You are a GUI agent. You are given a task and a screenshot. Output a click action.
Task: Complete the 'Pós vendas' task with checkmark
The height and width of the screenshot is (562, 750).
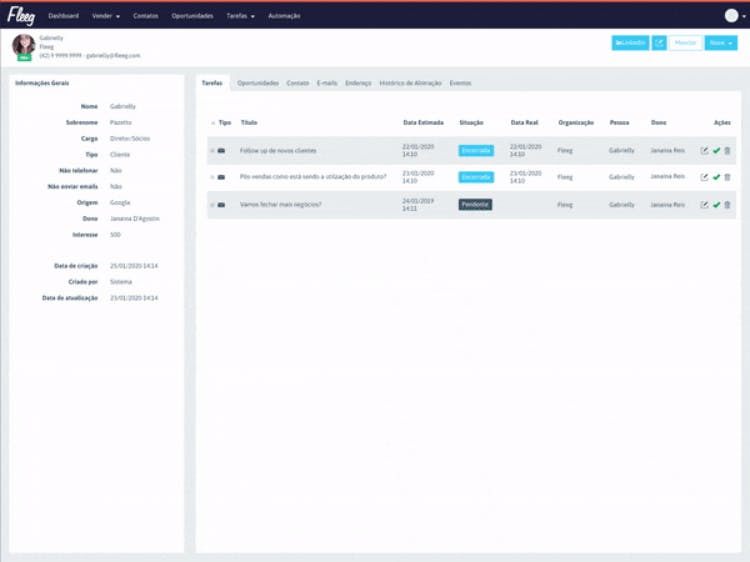[717, 177]
